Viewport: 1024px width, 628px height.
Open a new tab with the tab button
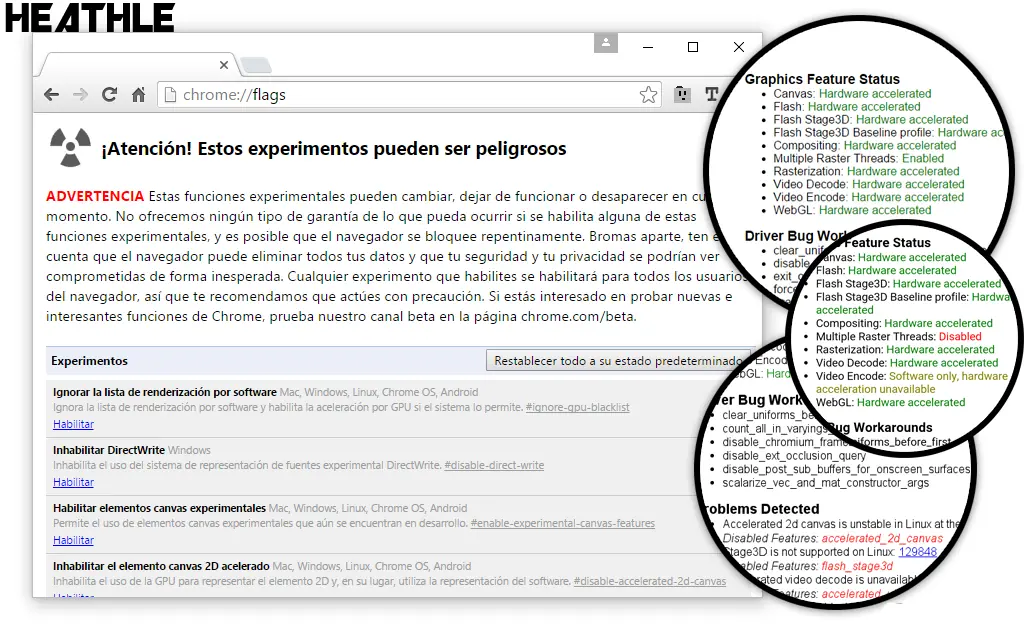click(255, 65)
